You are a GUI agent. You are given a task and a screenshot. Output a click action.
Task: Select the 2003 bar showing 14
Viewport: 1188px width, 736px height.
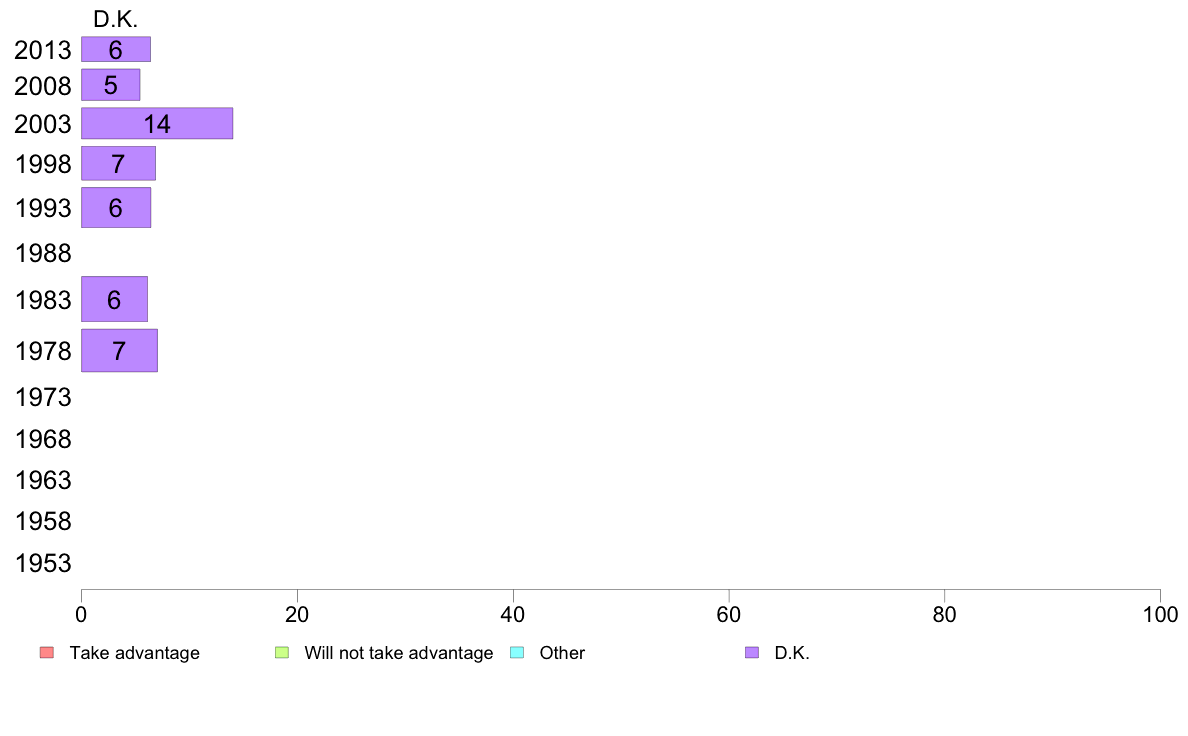tap(157, 124)
